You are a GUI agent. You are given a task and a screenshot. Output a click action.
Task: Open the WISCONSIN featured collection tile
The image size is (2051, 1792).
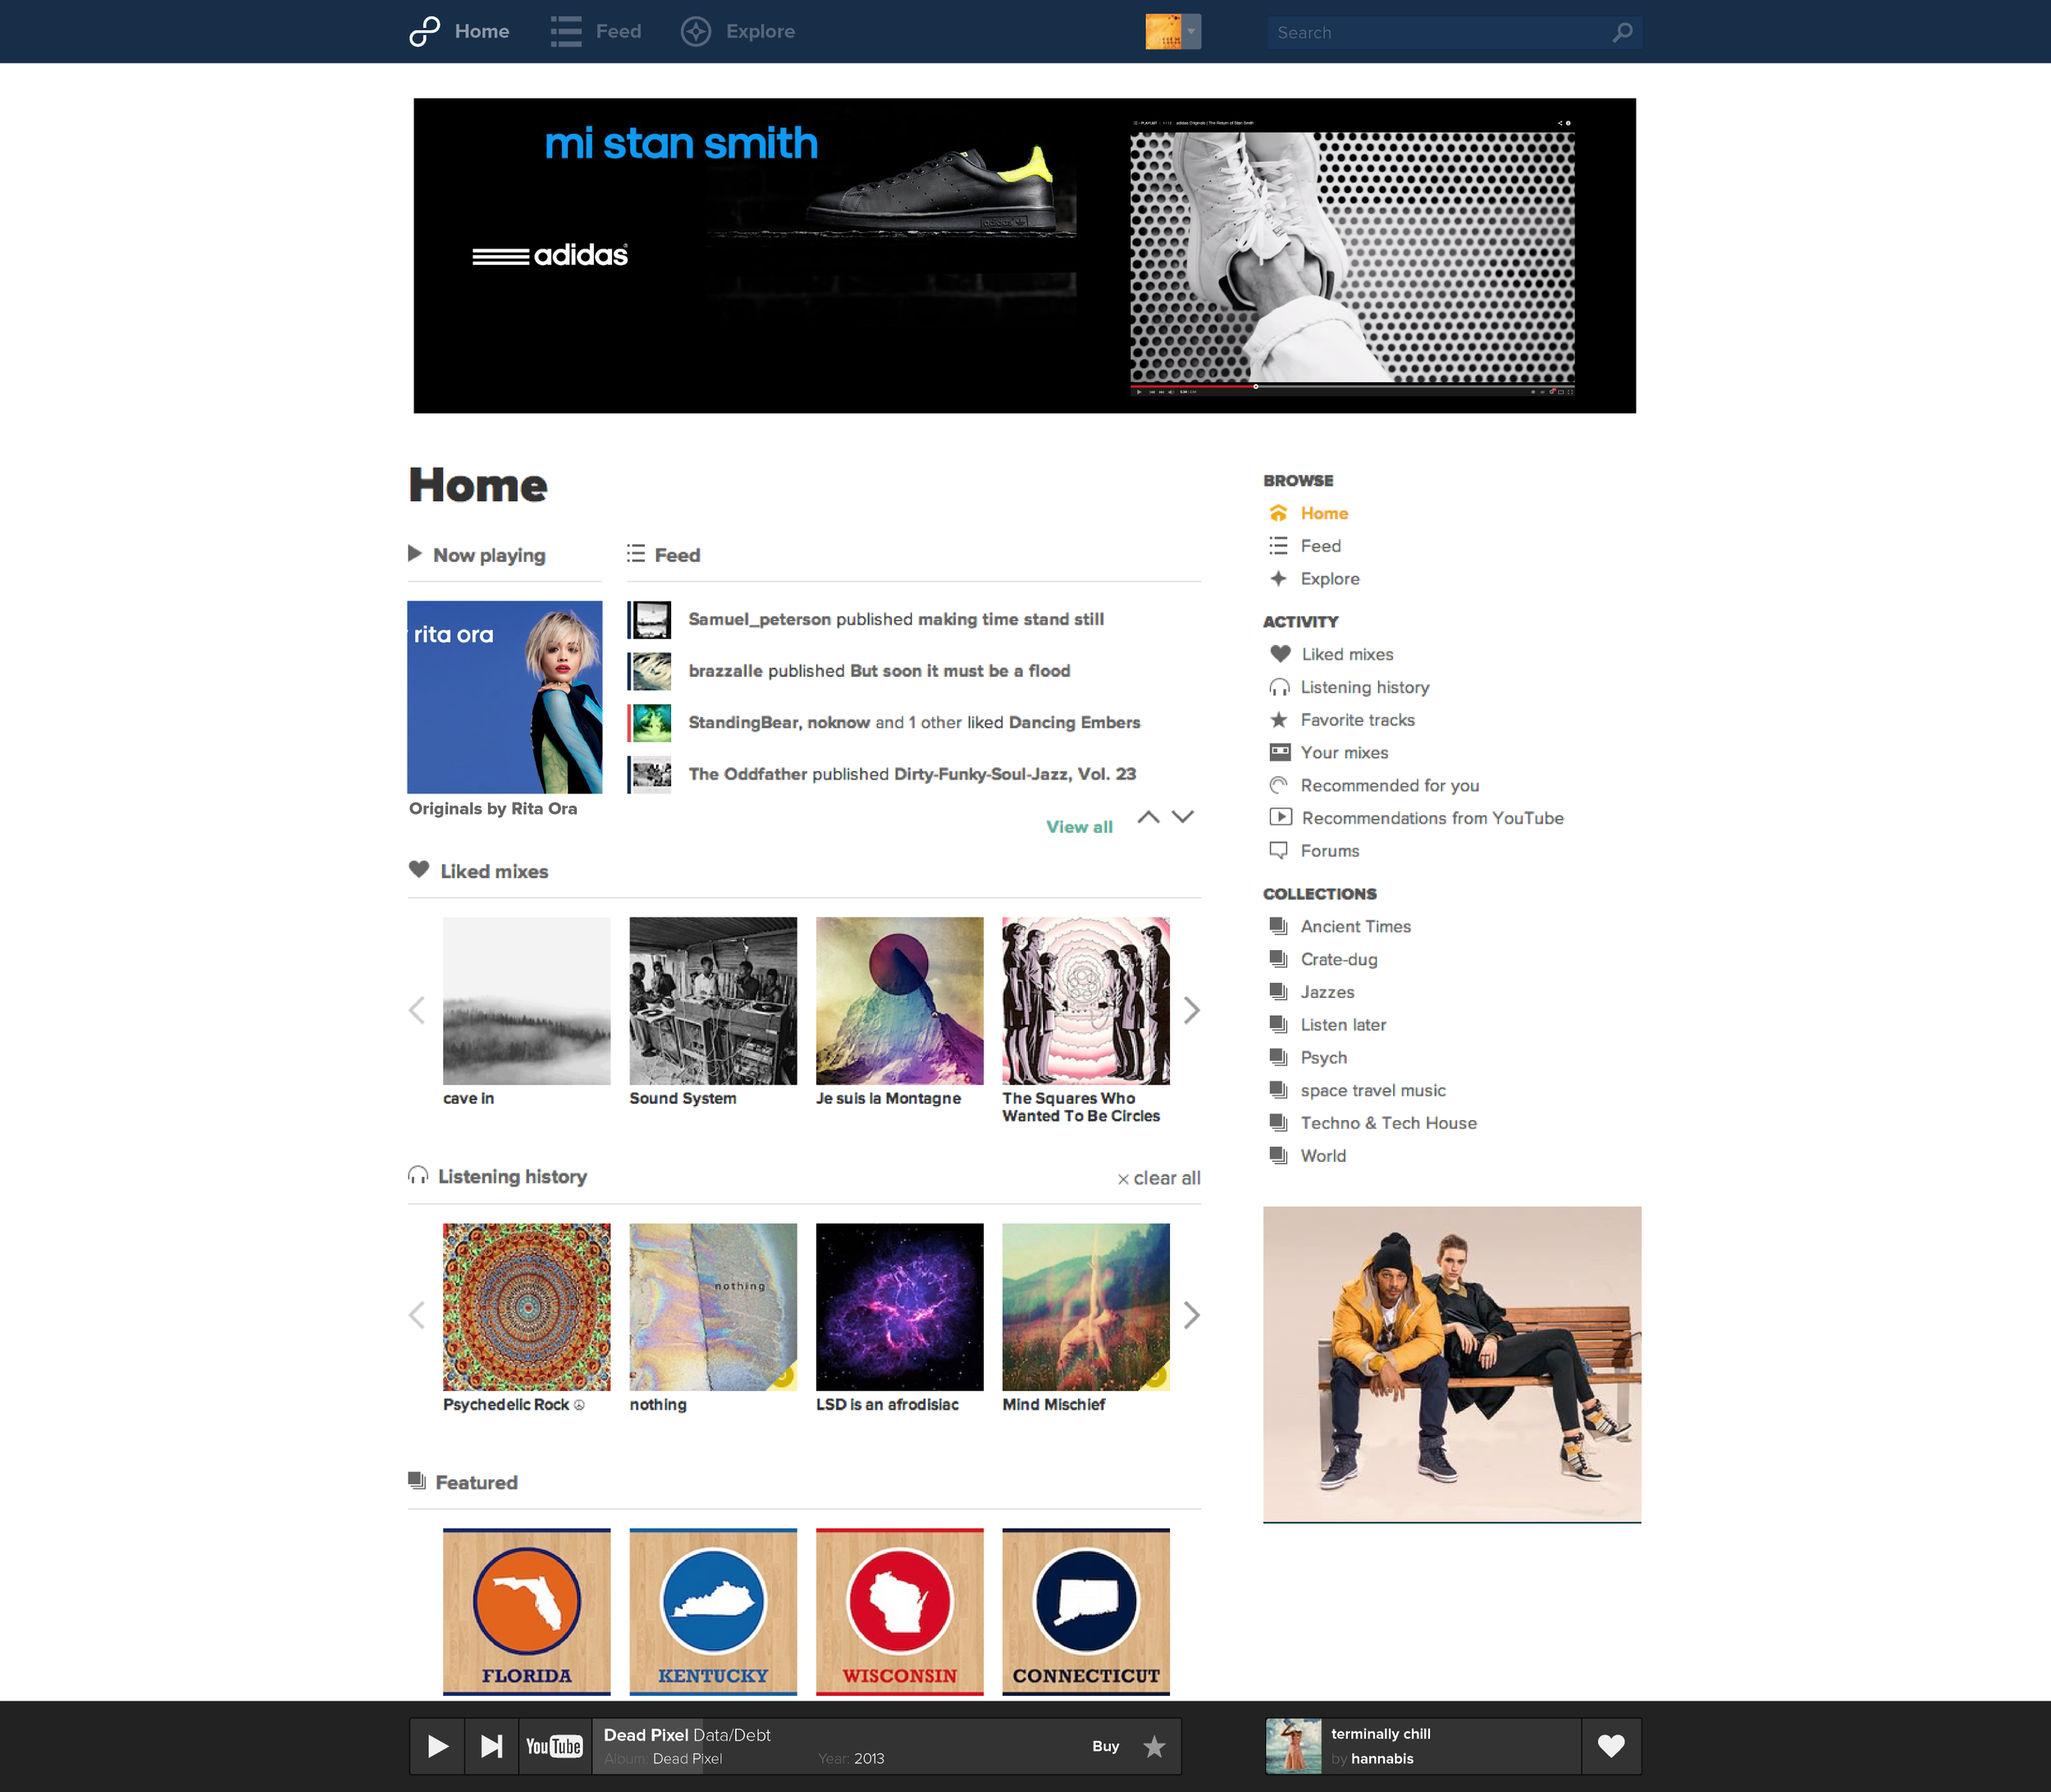click(x=899, y=1612)
